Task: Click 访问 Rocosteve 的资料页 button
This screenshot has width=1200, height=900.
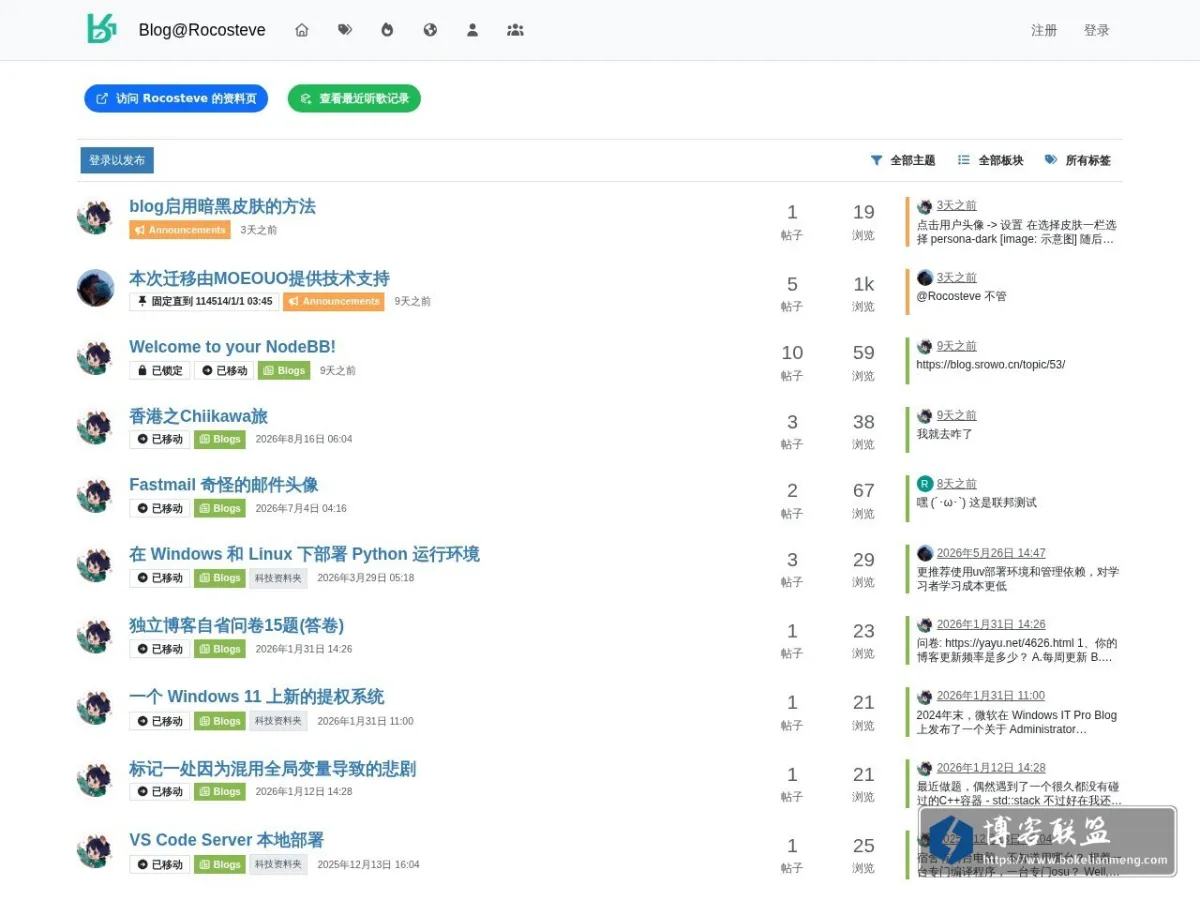Action: tap(176, 98)
